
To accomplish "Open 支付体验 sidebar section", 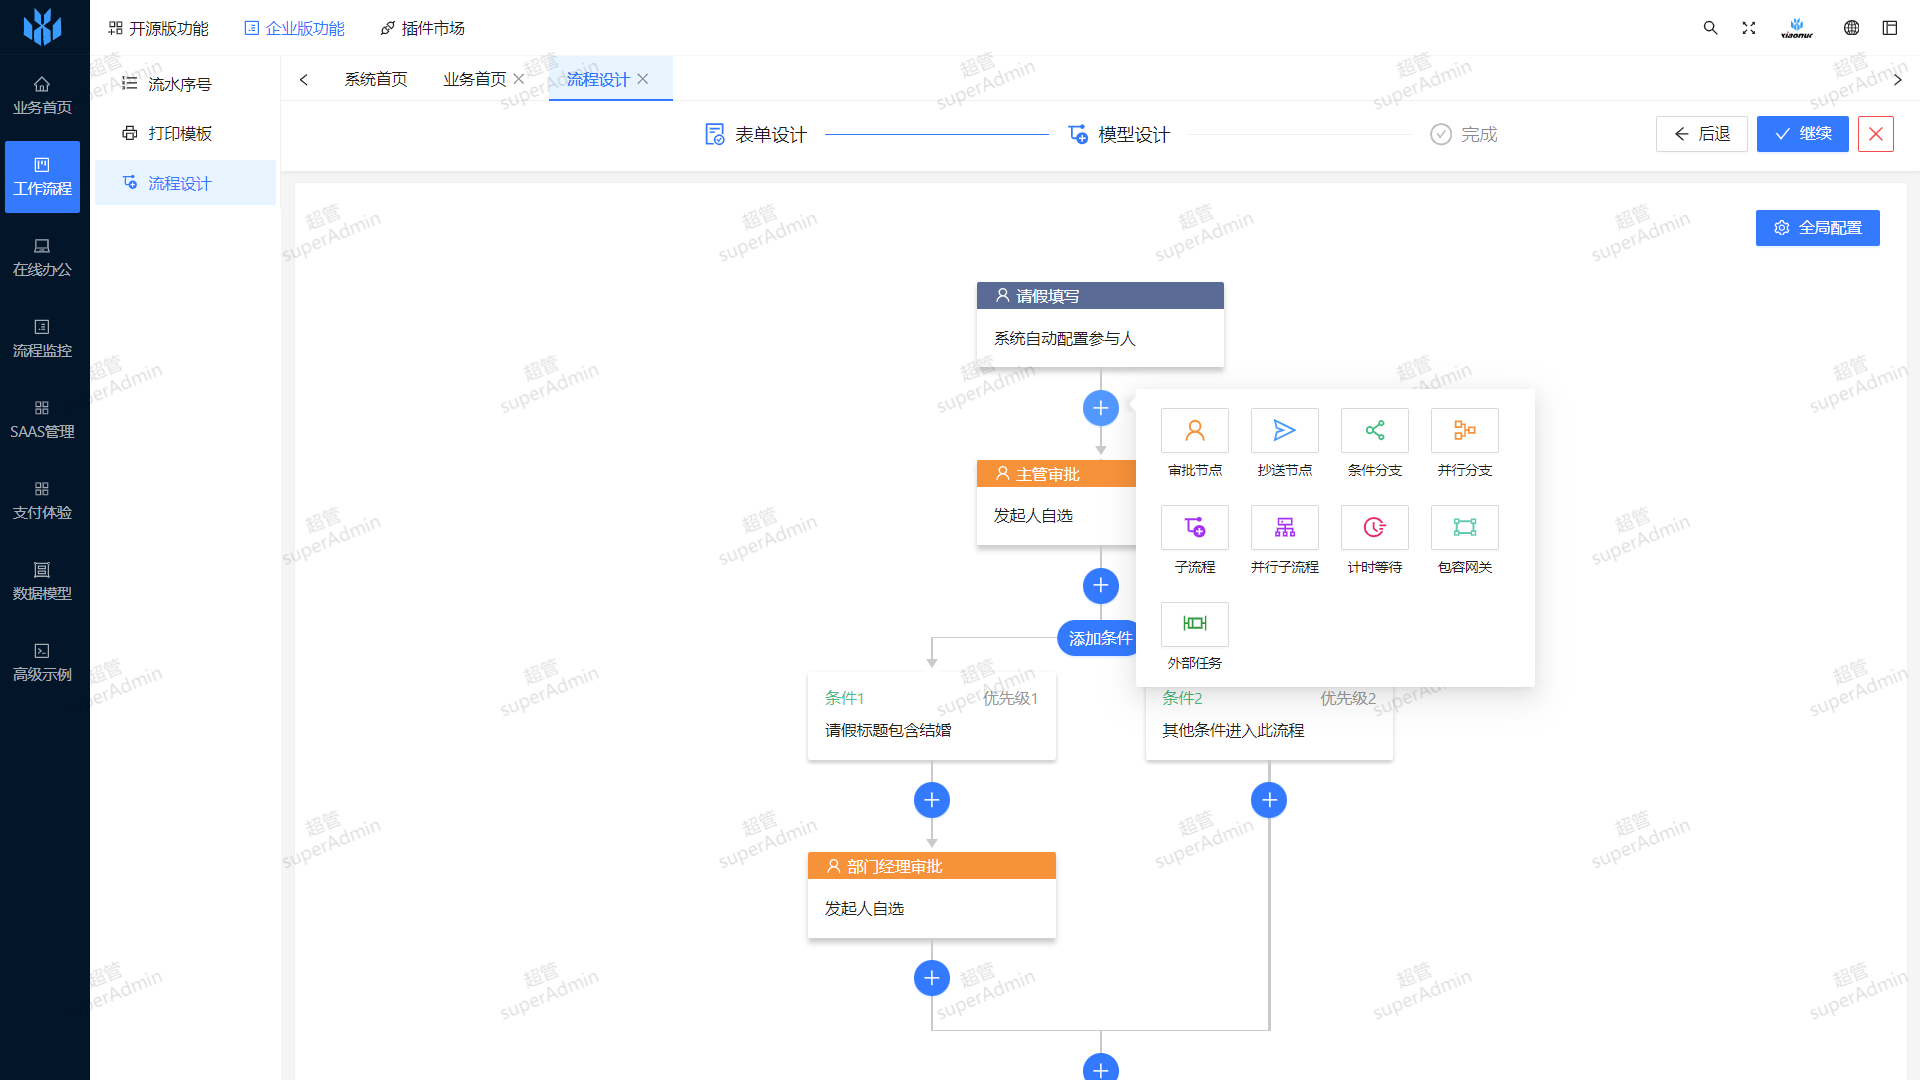I will pyautogui.click(x=42, y=501).
